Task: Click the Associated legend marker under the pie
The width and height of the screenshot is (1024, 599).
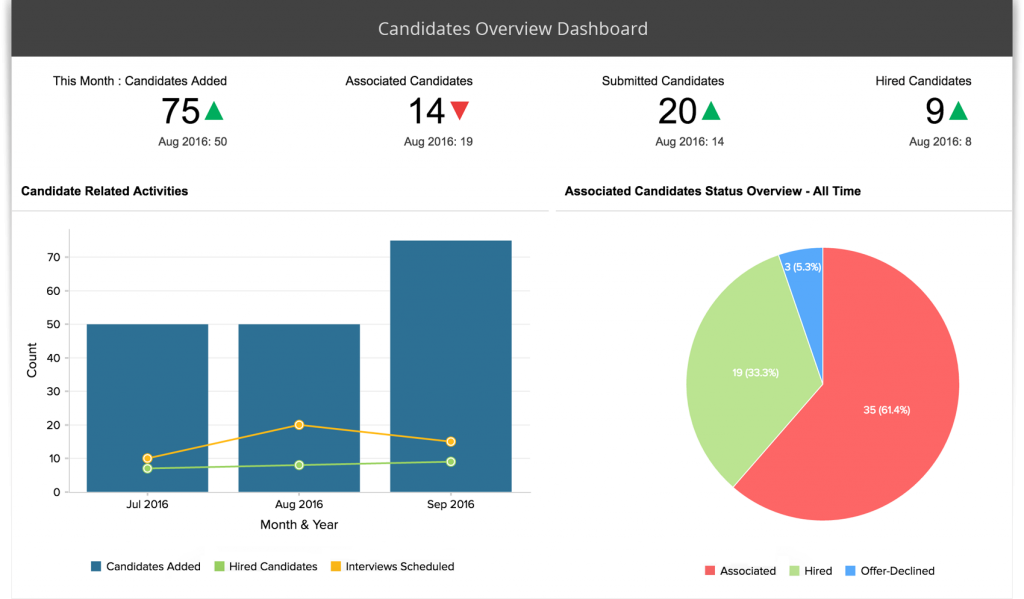Action: pos(712,570)
